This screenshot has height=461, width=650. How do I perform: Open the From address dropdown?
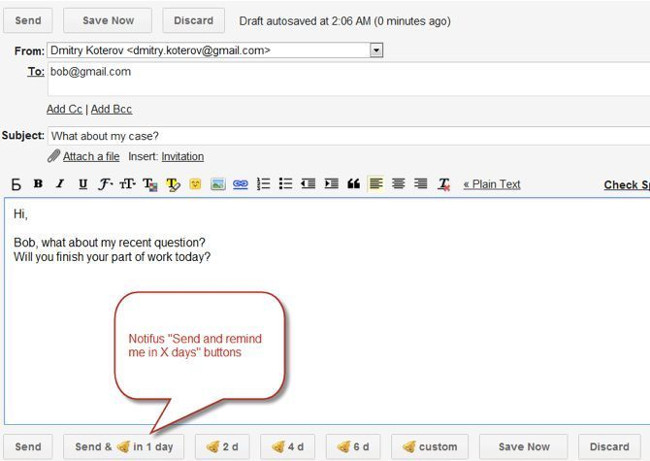376,51
